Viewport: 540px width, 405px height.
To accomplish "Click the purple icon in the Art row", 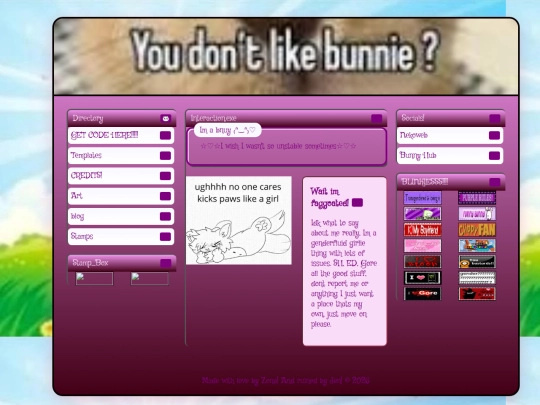I will [x=165, y=196].
